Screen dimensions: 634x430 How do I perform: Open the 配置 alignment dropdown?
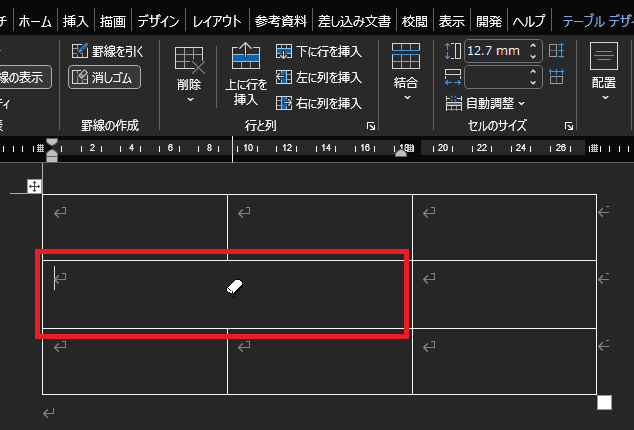[603, 72]
